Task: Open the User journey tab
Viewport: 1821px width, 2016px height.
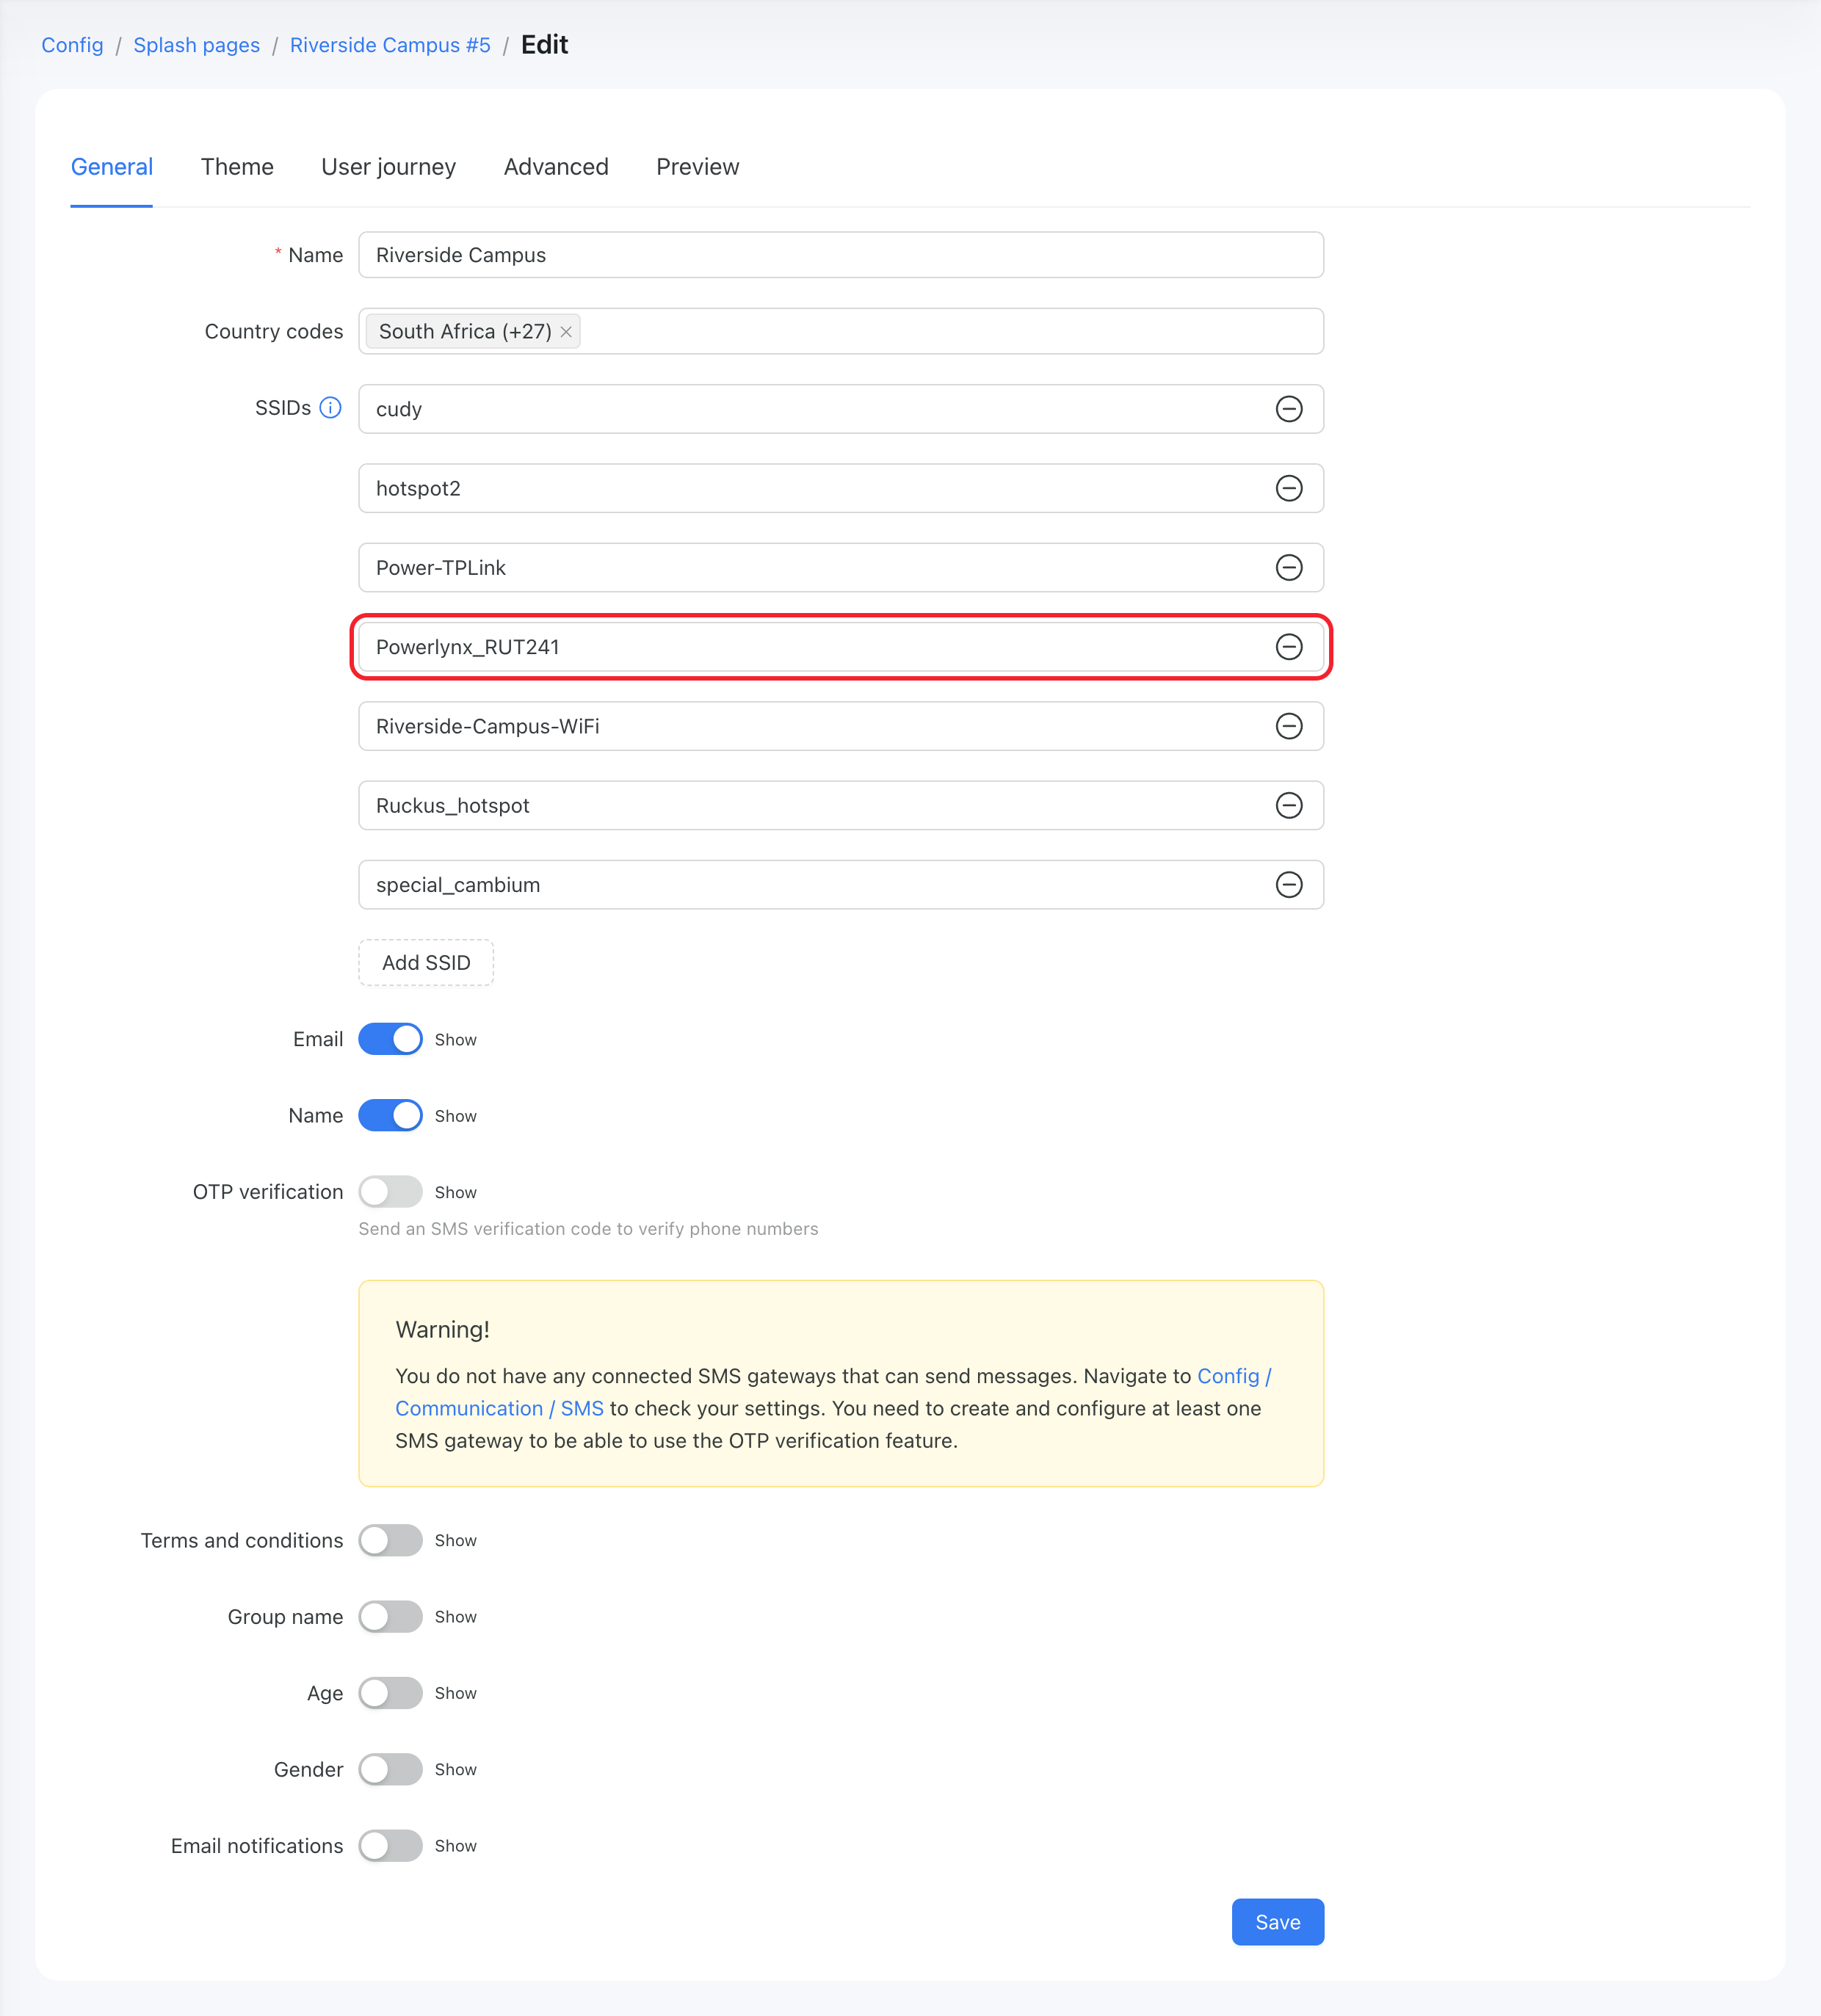Action: coord(388,167)
